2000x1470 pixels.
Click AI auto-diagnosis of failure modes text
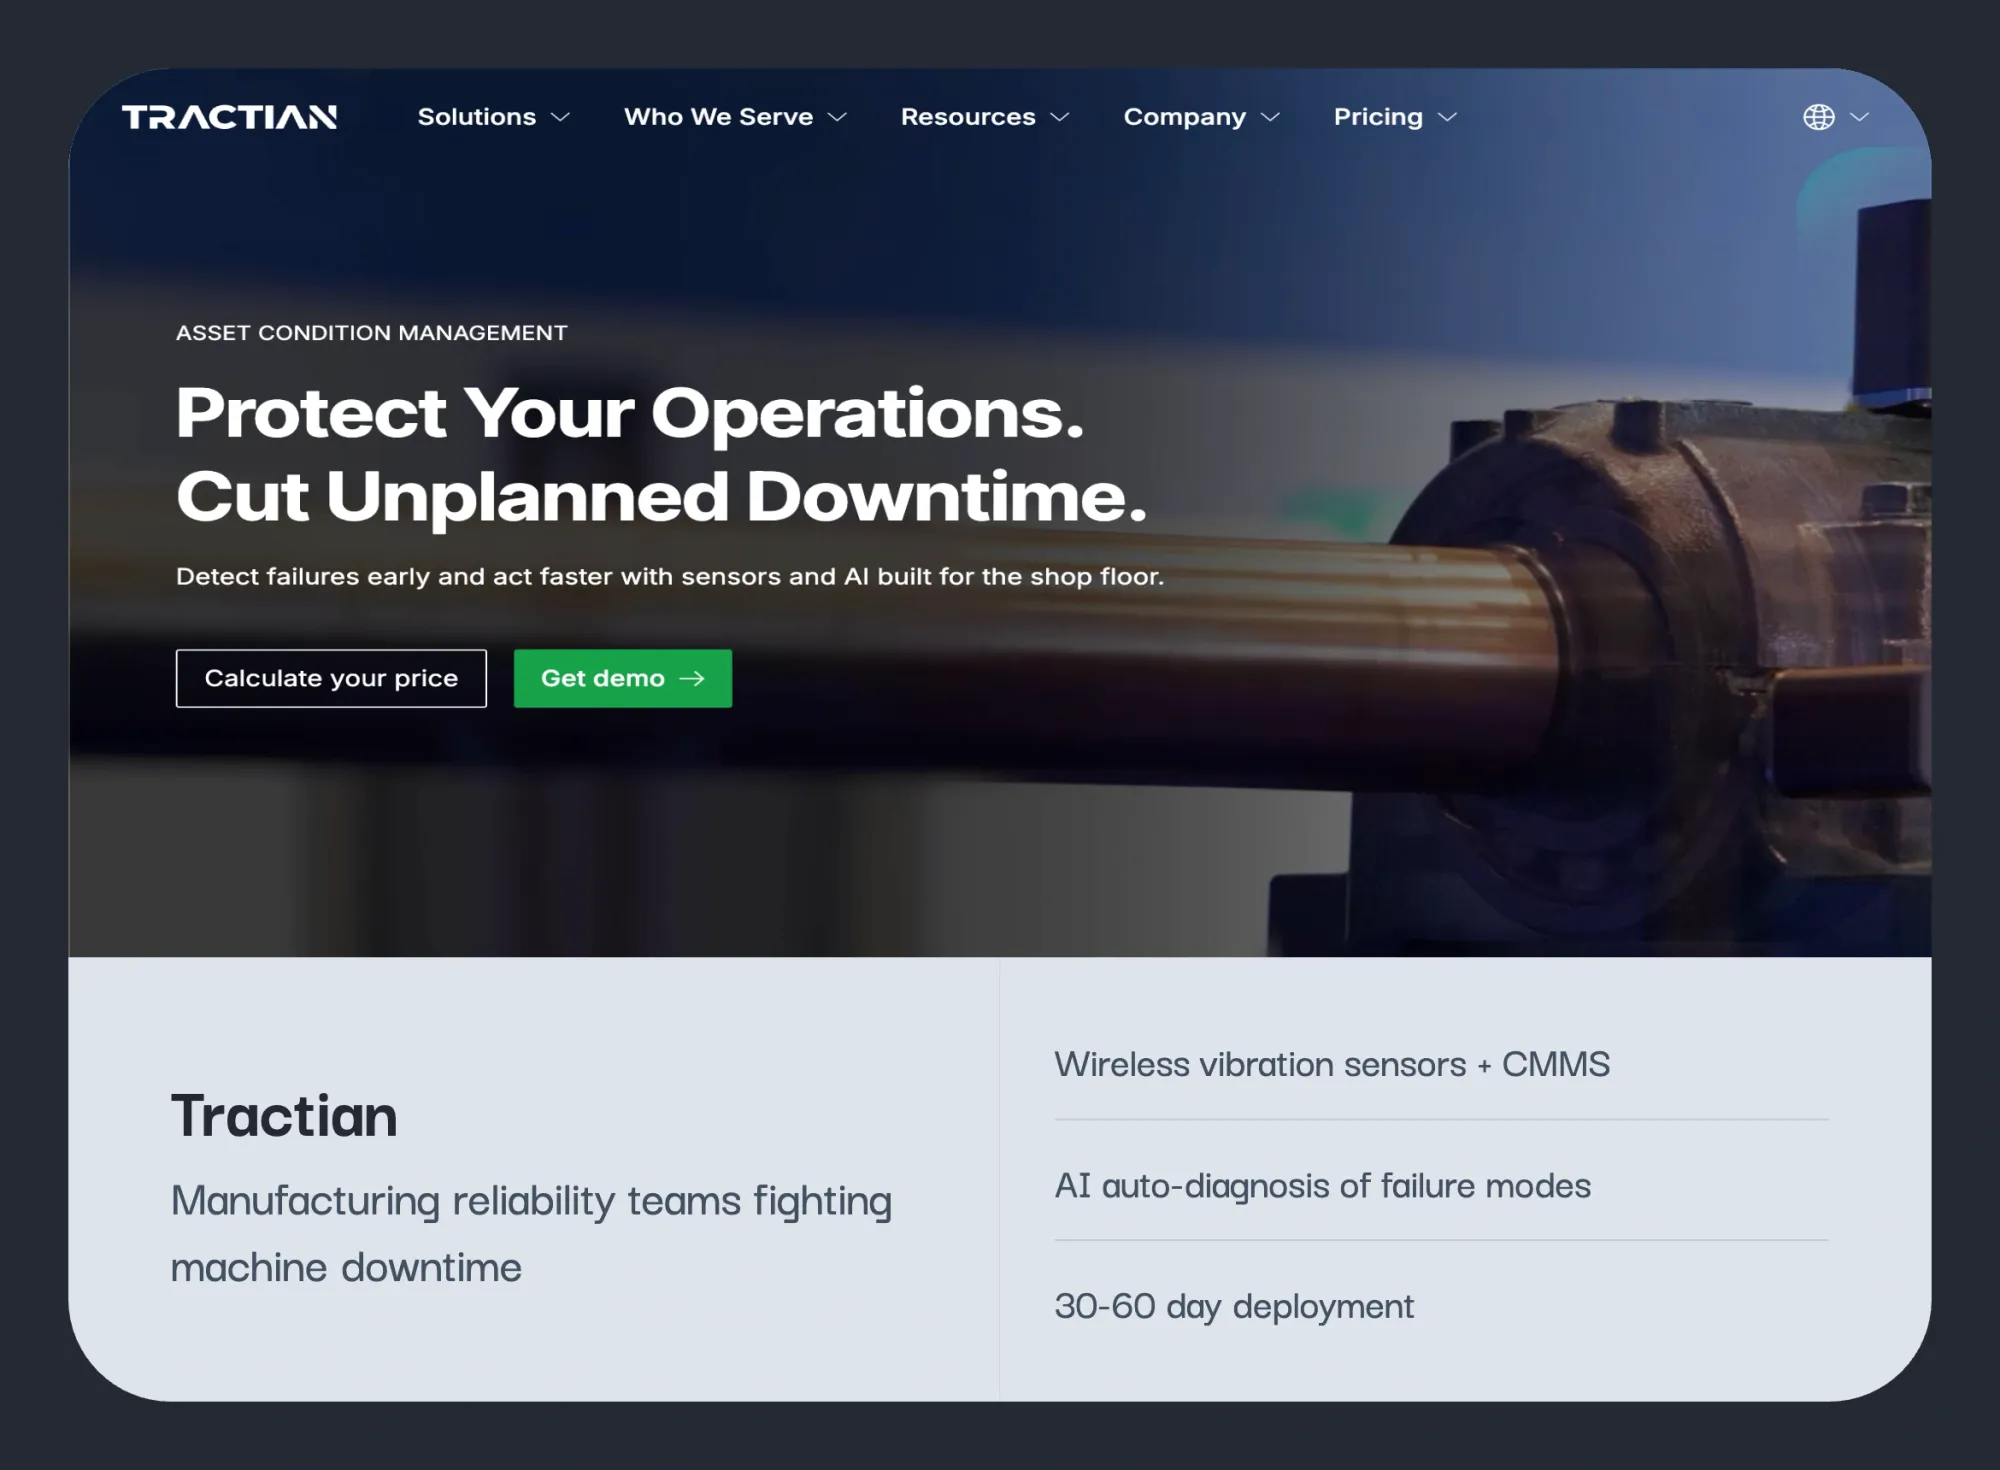[x=1322, y=1186]
